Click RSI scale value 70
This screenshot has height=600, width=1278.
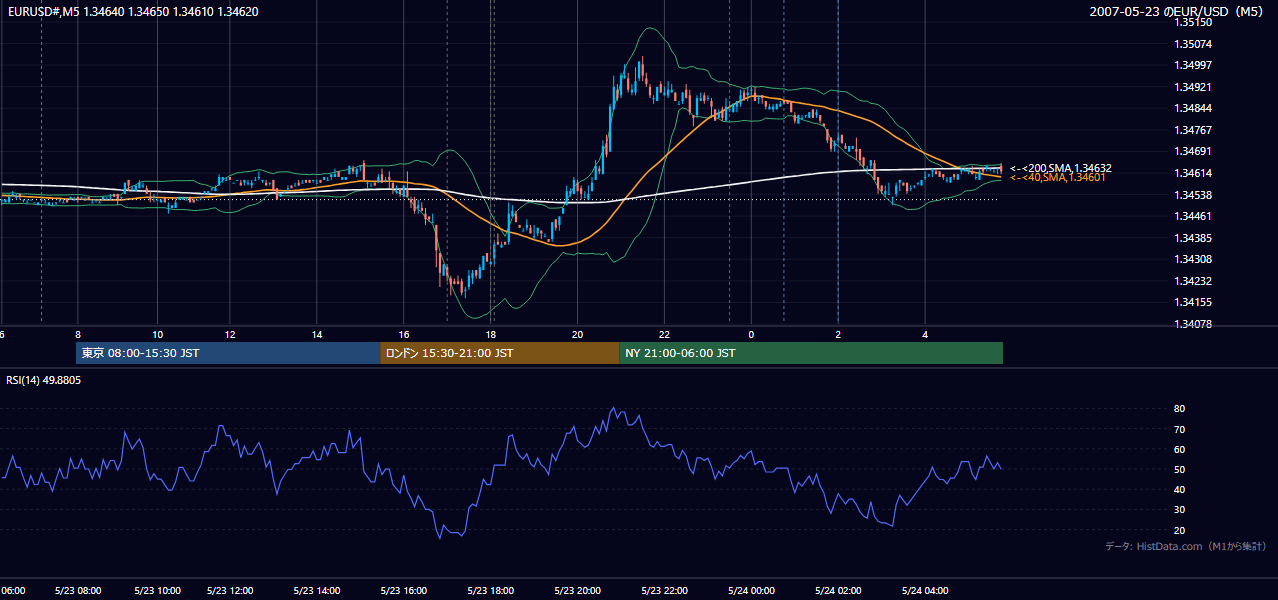point(1180,429)
